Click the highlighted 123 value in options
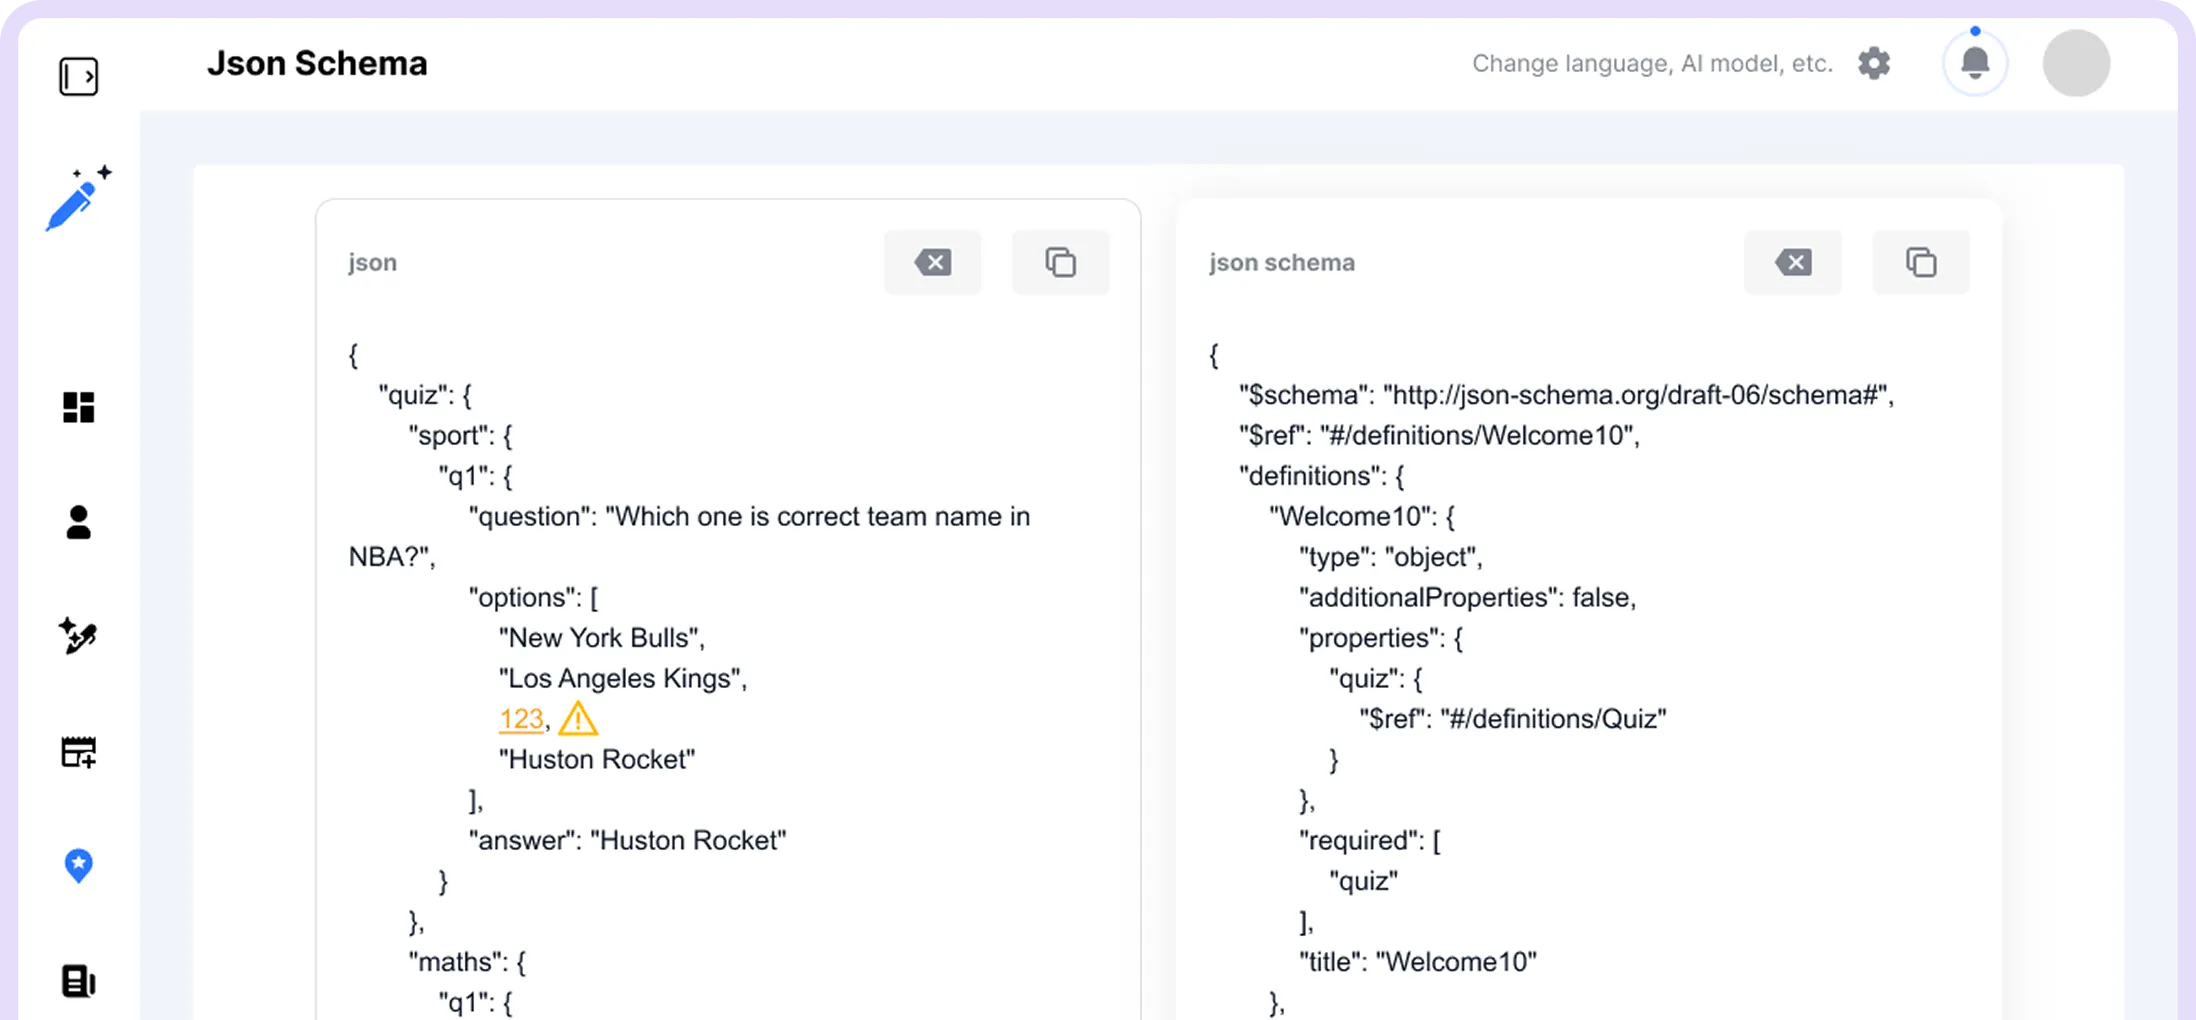 click(x=521, y=719)
